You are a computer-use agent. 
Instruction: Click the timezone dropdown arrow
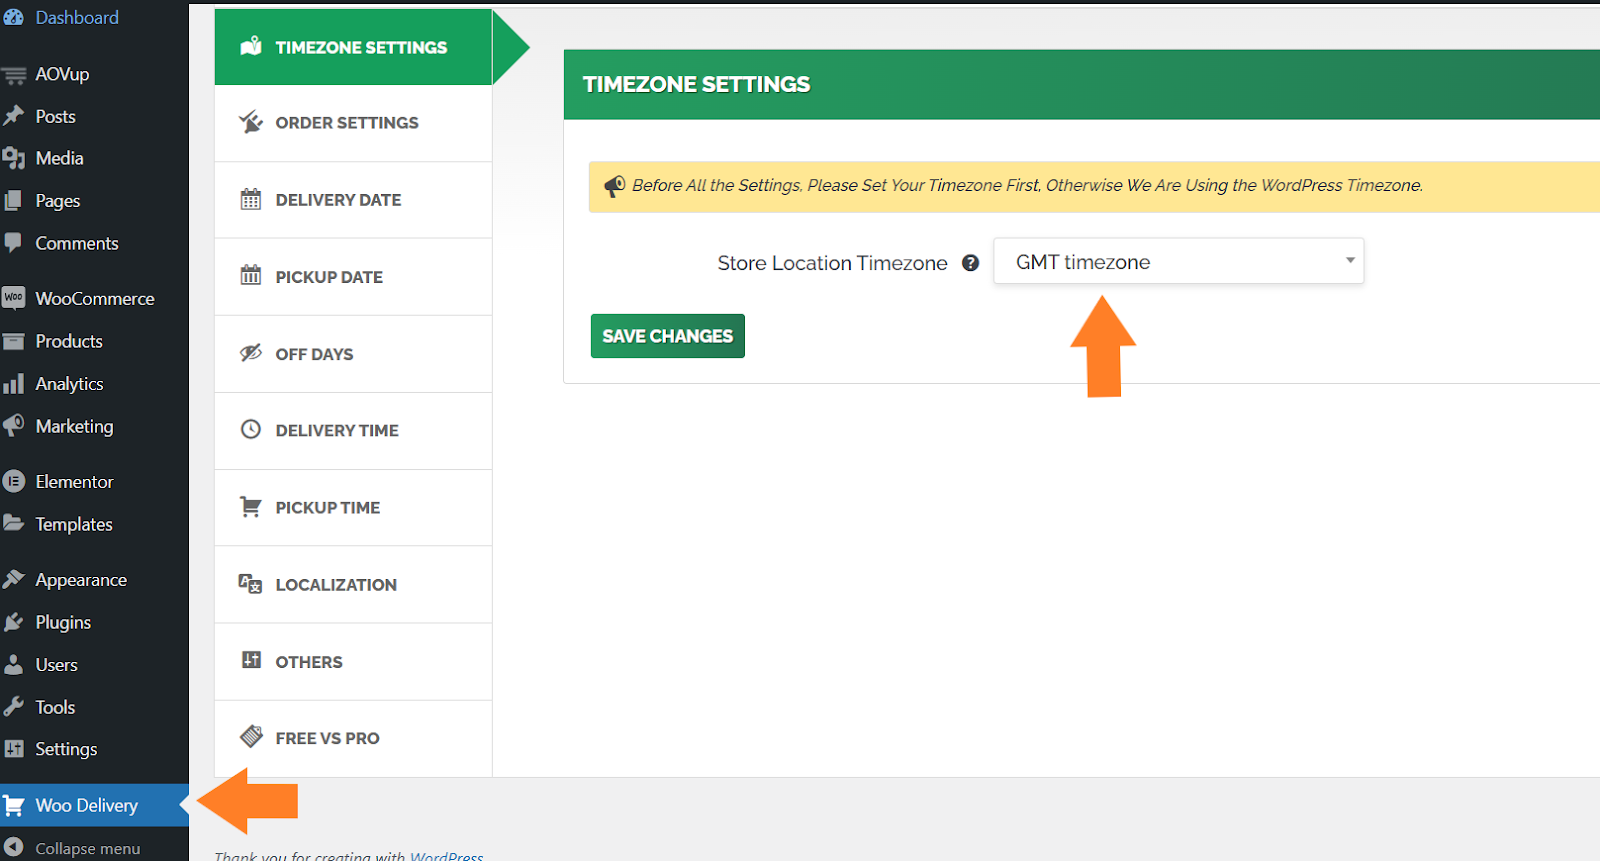pos(1350,260)
